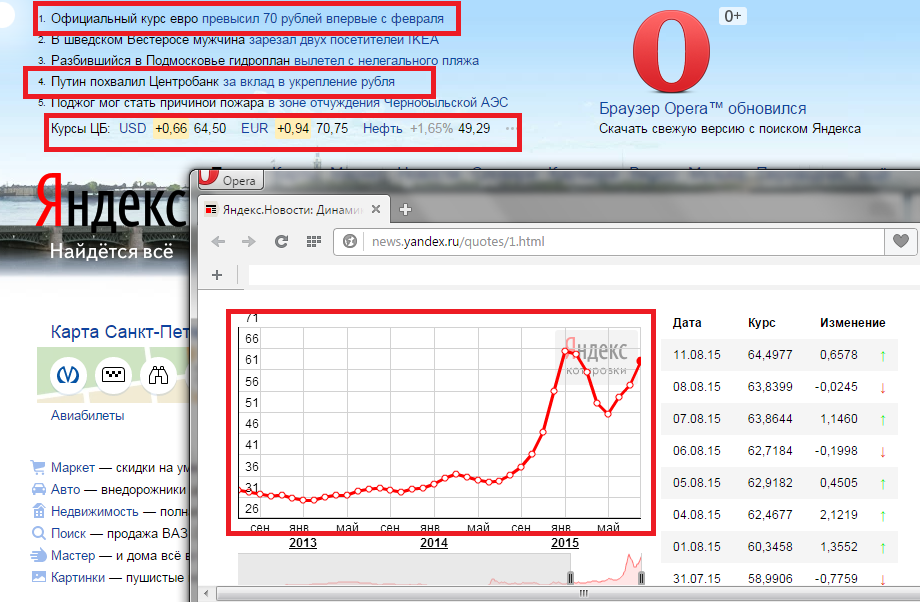The width and height of the screenshot is (920, 602).
Task: Add page to bookmarks heart icon
Action: (901, 241)
